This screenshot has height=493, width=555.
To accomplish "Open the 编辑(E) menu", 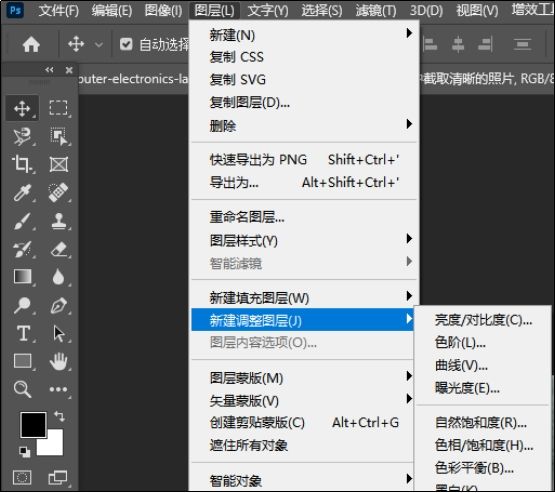I will tap(112, 11).
